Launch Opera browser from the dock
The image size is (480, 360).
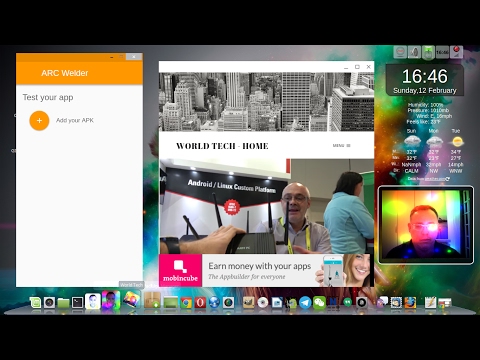click(200, 303)
